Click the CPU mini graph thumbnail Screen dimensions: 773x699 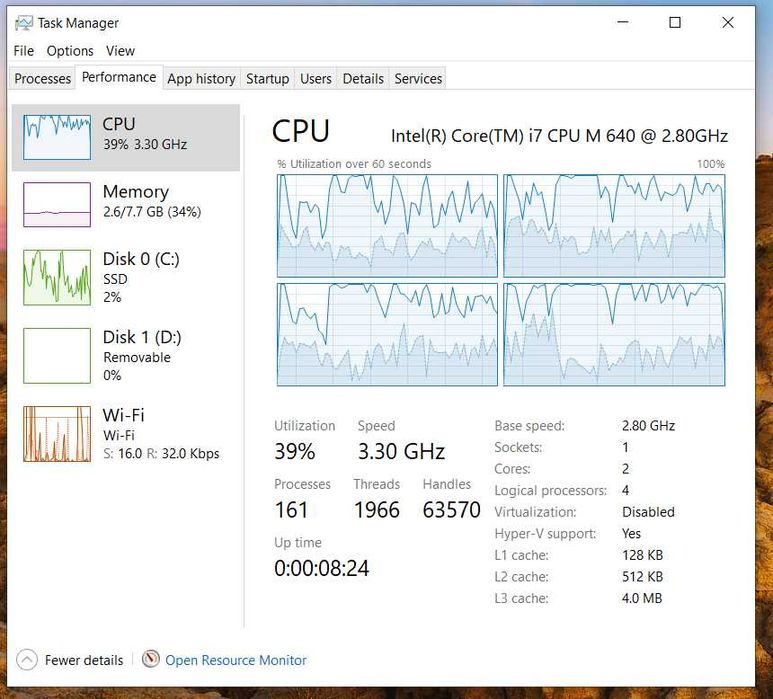click(x=57, y=136)
